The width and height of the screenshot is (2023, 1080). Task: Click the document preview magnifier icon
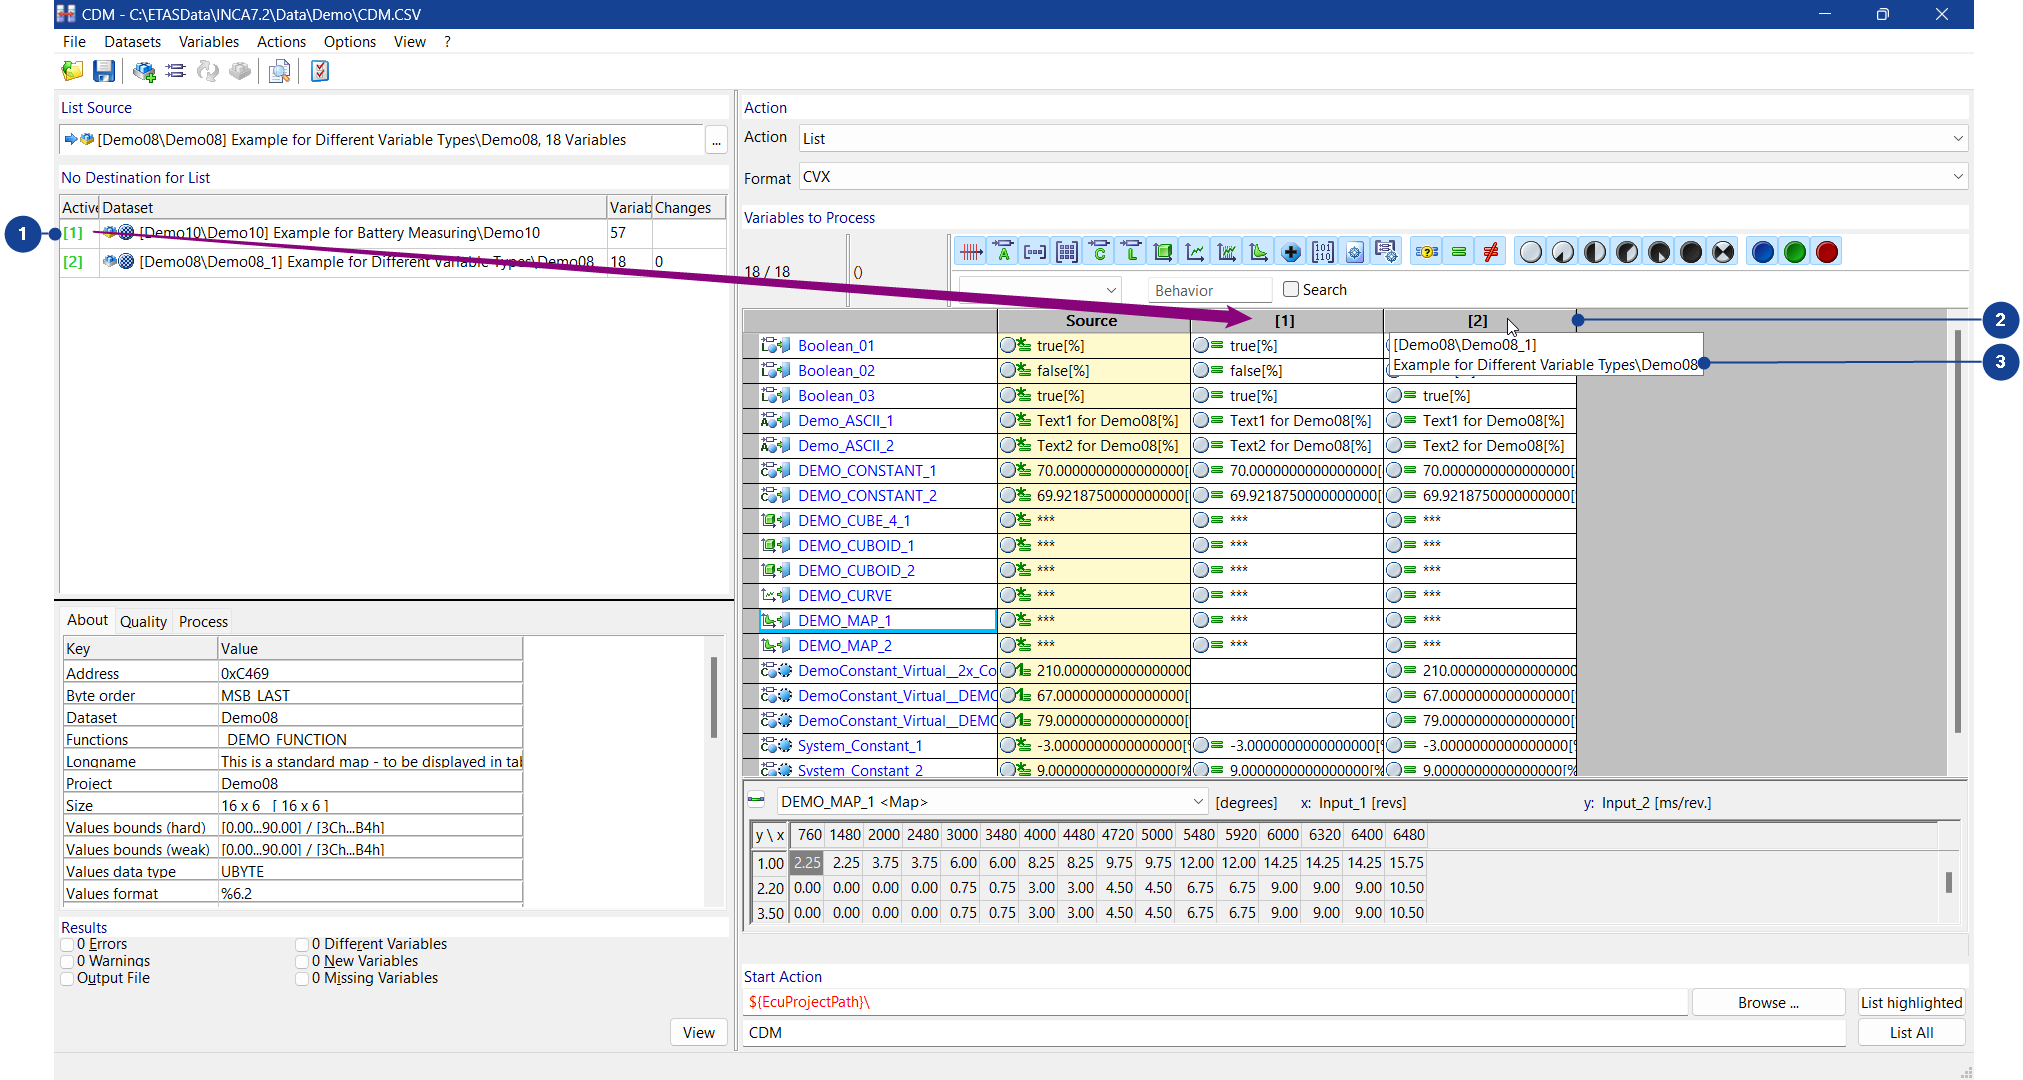point(280,71)
